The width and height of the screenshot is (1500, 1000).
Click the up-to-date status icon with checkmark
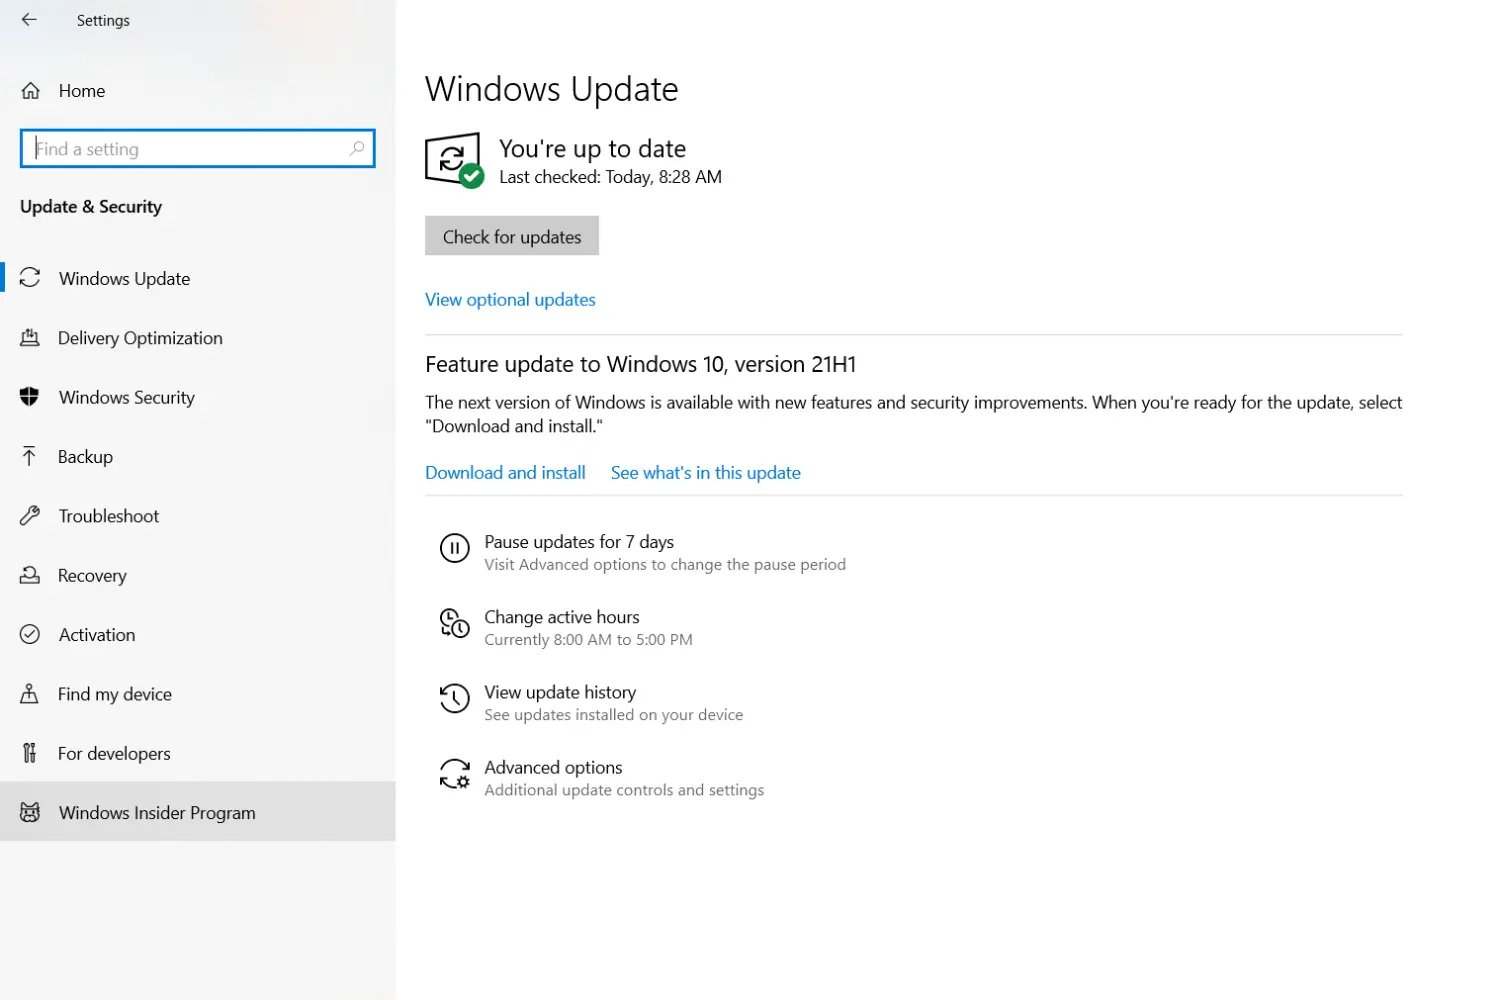point(454,160)
